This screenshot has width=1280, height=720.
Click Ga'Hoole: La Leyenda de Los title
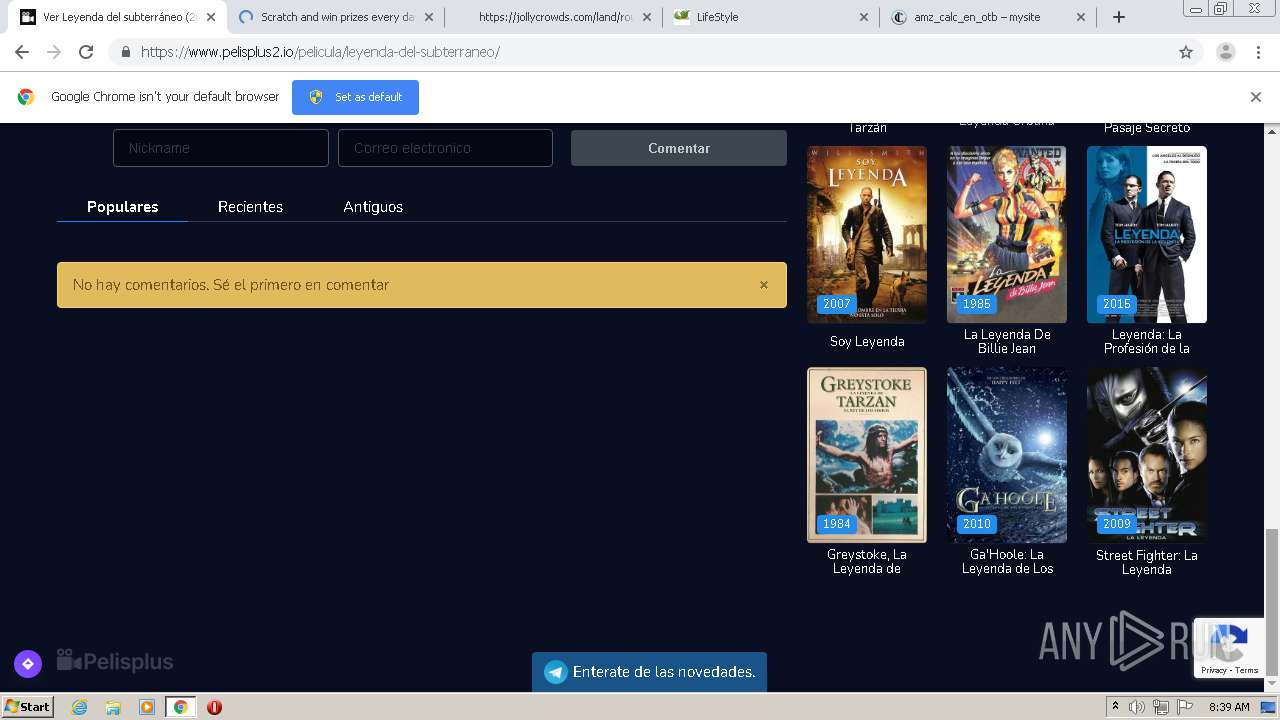[1007, 562]
